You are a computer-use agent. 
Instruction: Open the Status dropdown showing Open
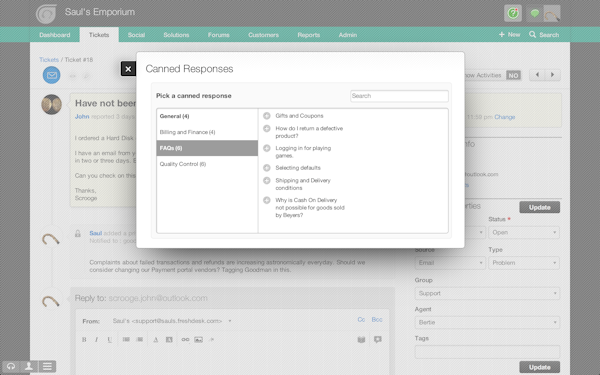pyautogui.click(x=524, y=232)
